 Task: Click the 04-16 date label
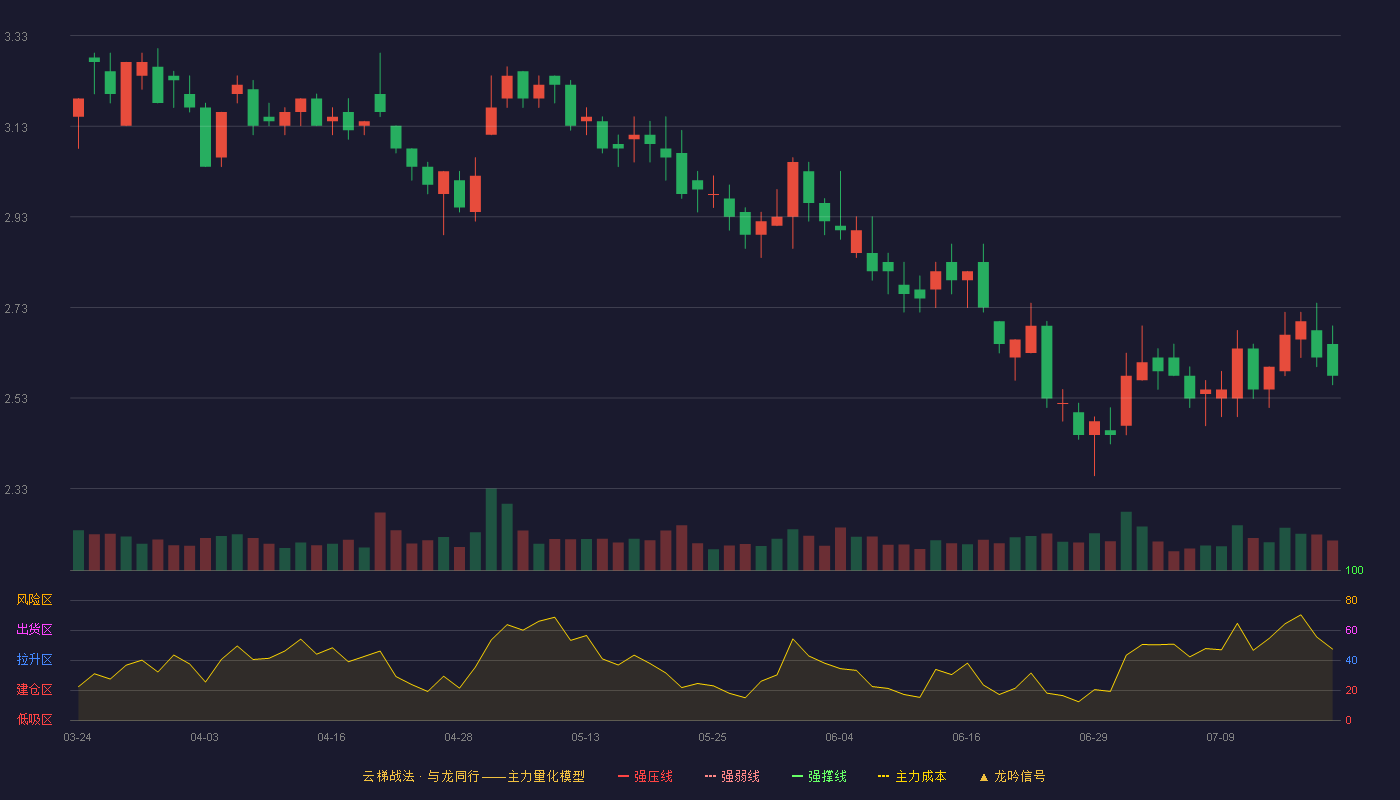[x=331, y=737]
